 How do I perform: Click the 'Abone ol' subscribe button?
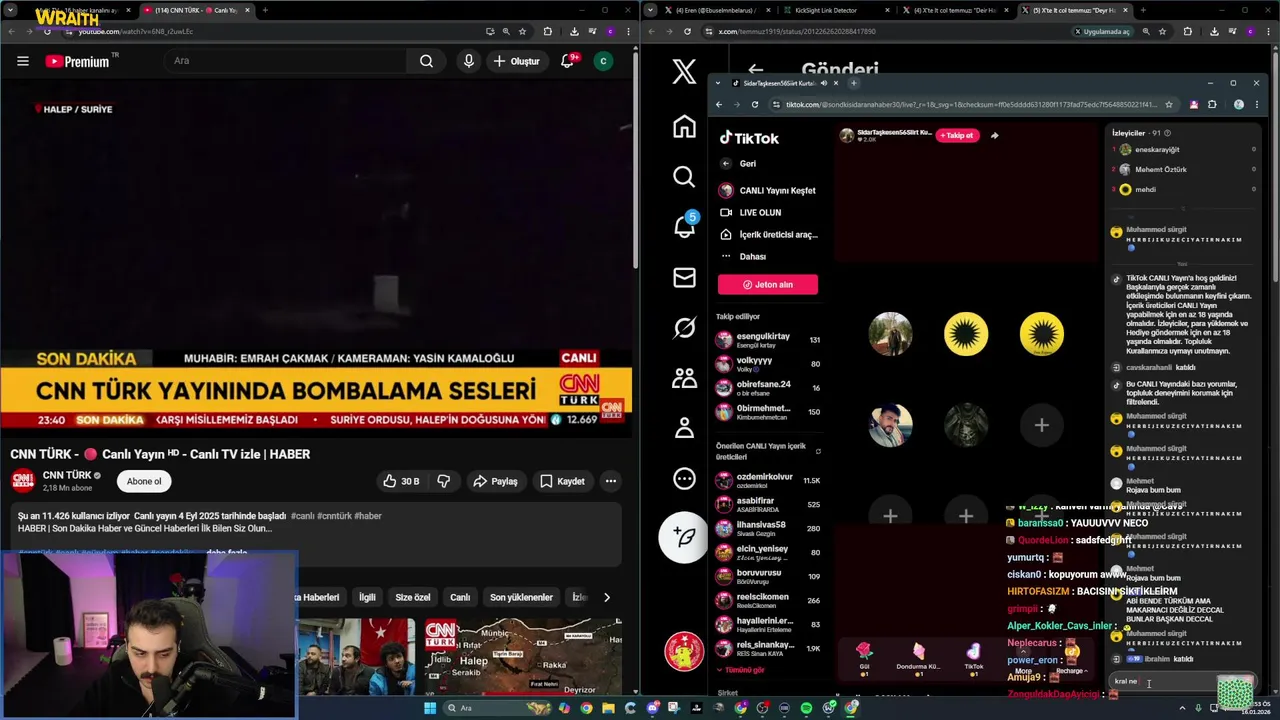pyautogui.click(x=144, y=481)
